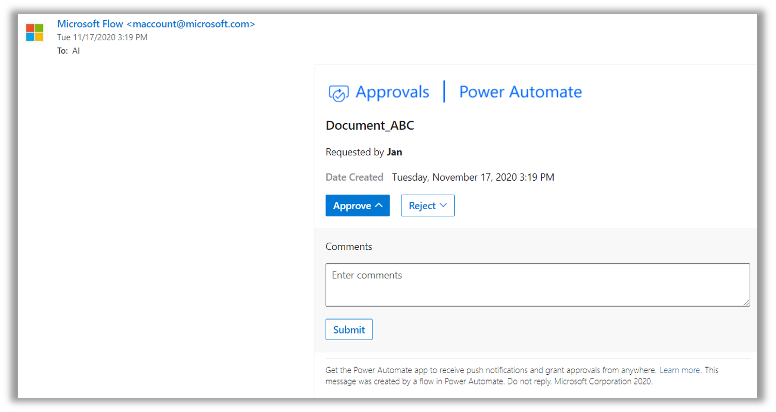This screenshot has height=412, width=776.
Task: Click the Comments label
Action: (348, 247)
